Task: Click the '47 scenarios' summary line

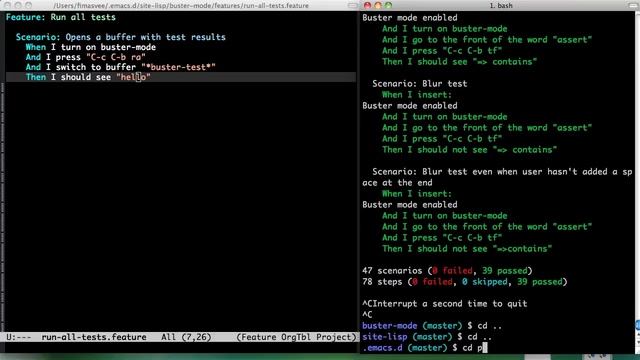Action: [447, 271]
